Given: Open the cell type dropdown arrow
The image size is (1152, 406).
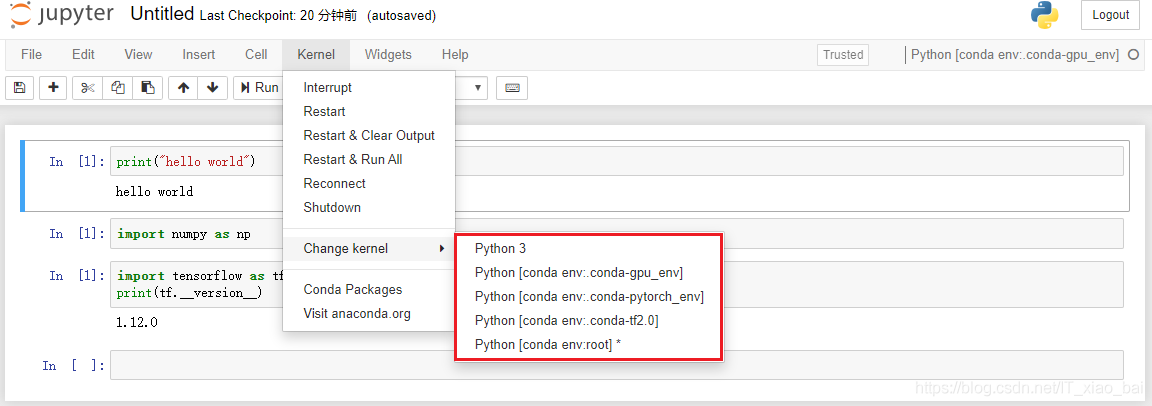Looking at the screenshot, I should (x=479, y=88).
